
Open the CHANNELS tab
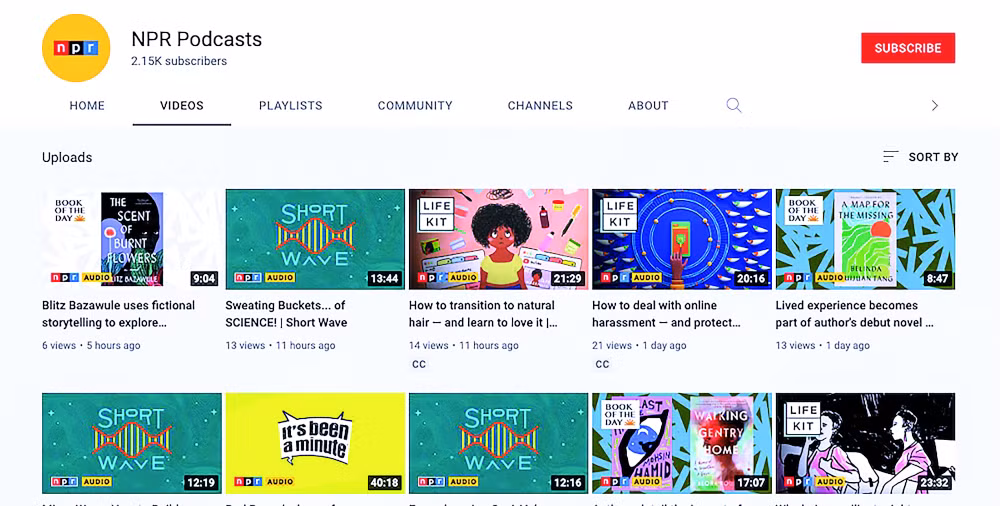pyautogui.click(x=540, y=106)
